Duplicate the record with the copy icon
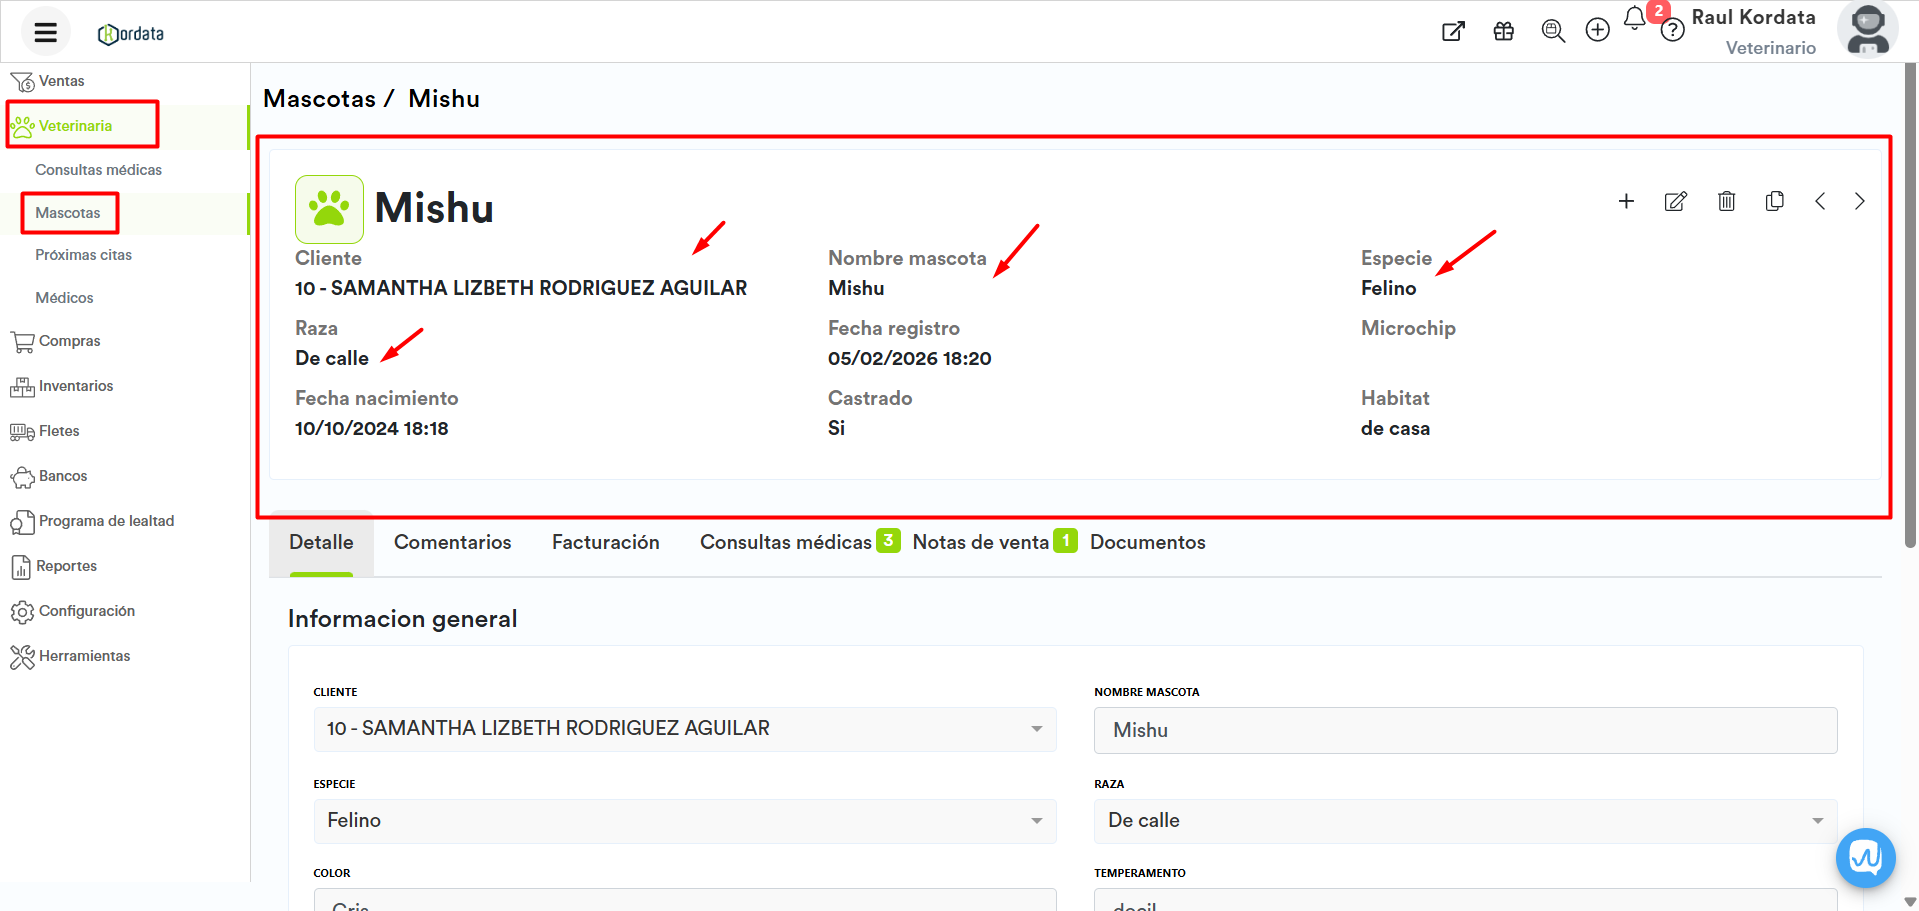 point(1774,201)
